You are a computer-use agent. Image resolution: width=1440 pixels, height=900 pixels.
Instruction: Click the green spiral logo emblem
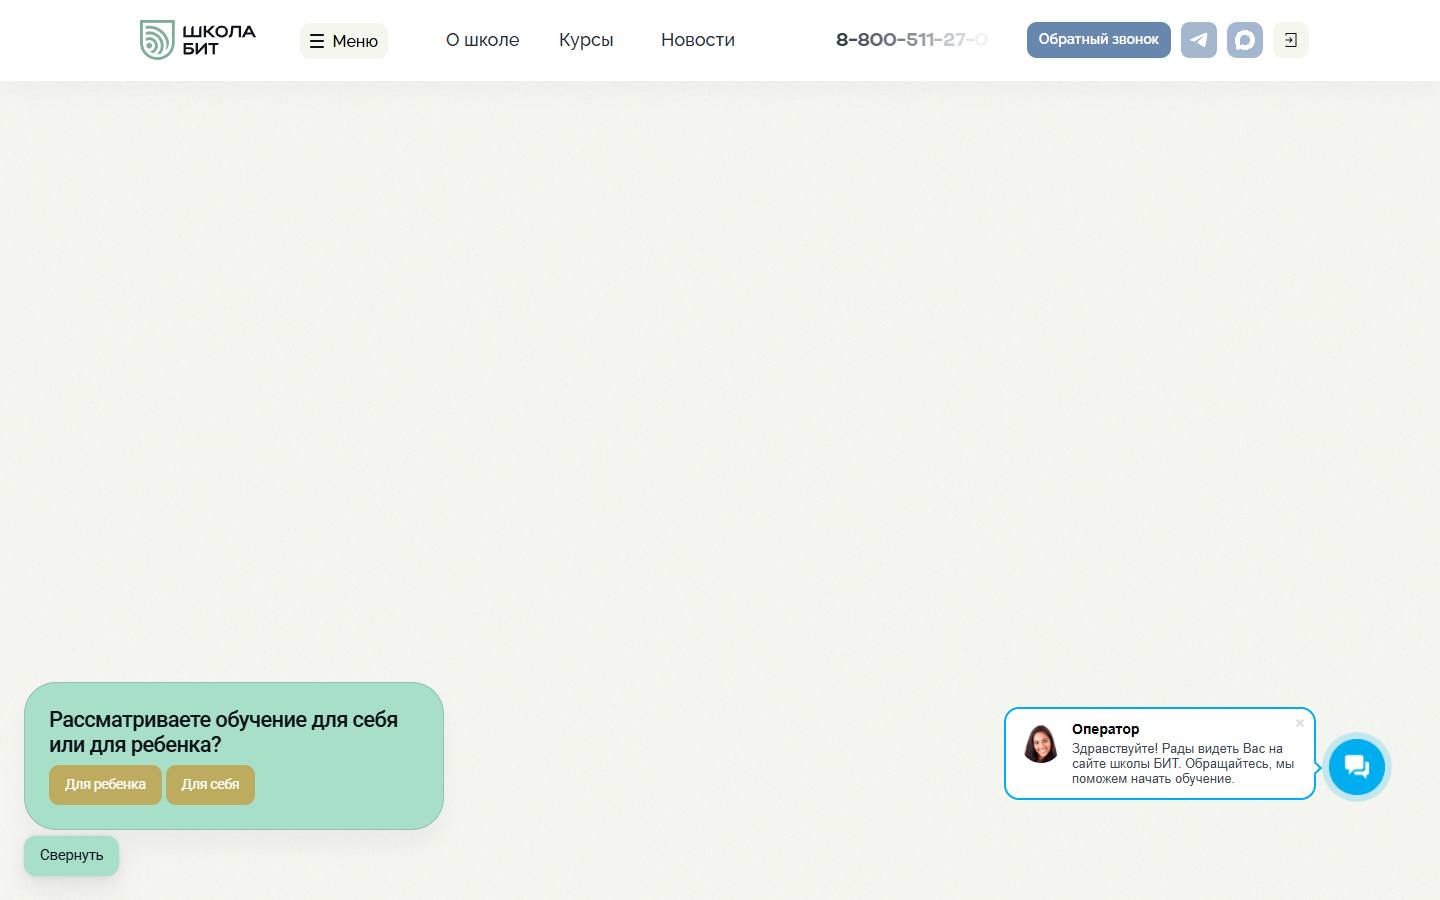(x=157, y=40)
